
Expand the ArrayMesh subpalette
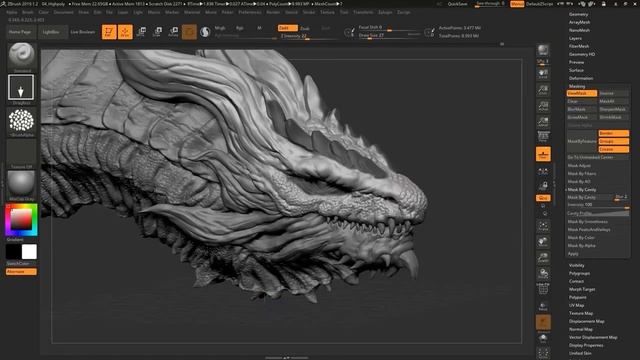click(579, 22)
